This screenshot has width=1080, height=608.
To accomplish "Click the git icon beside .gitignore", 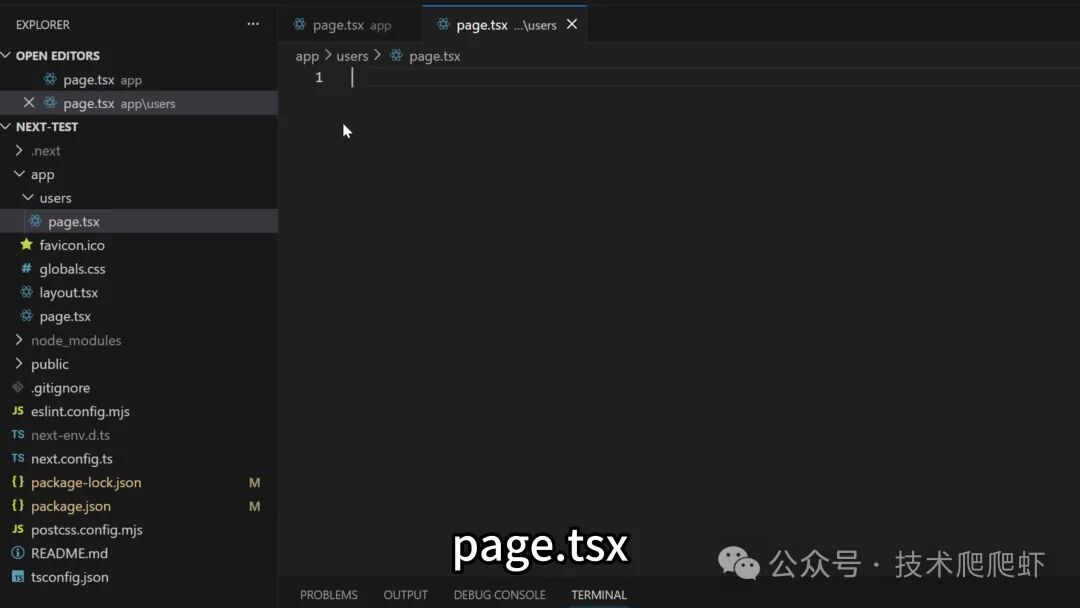I will 17,387.
